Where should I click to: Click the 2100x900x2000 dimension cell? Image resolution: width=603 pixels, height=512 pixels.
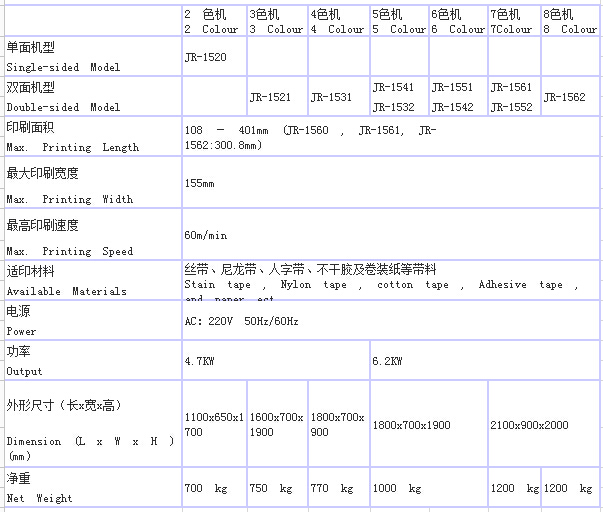click(544, 423)
